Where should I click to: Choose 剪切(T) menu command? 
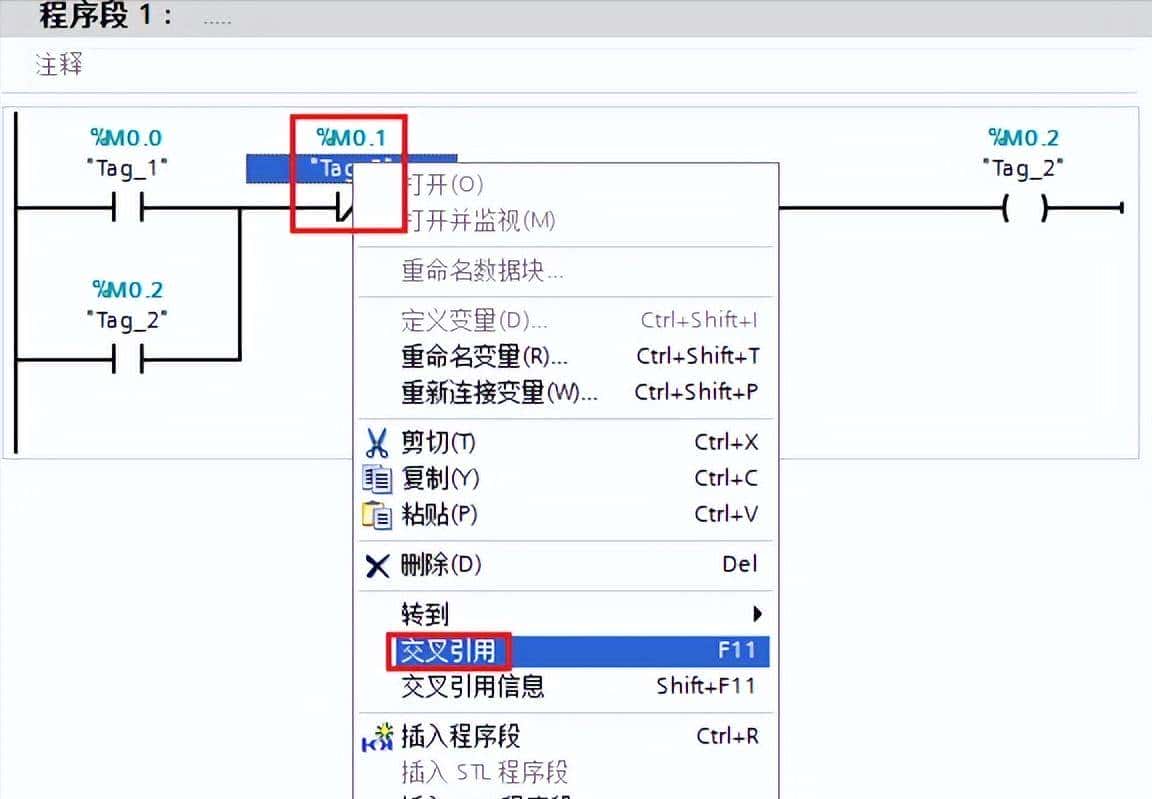tap(564, 443)
